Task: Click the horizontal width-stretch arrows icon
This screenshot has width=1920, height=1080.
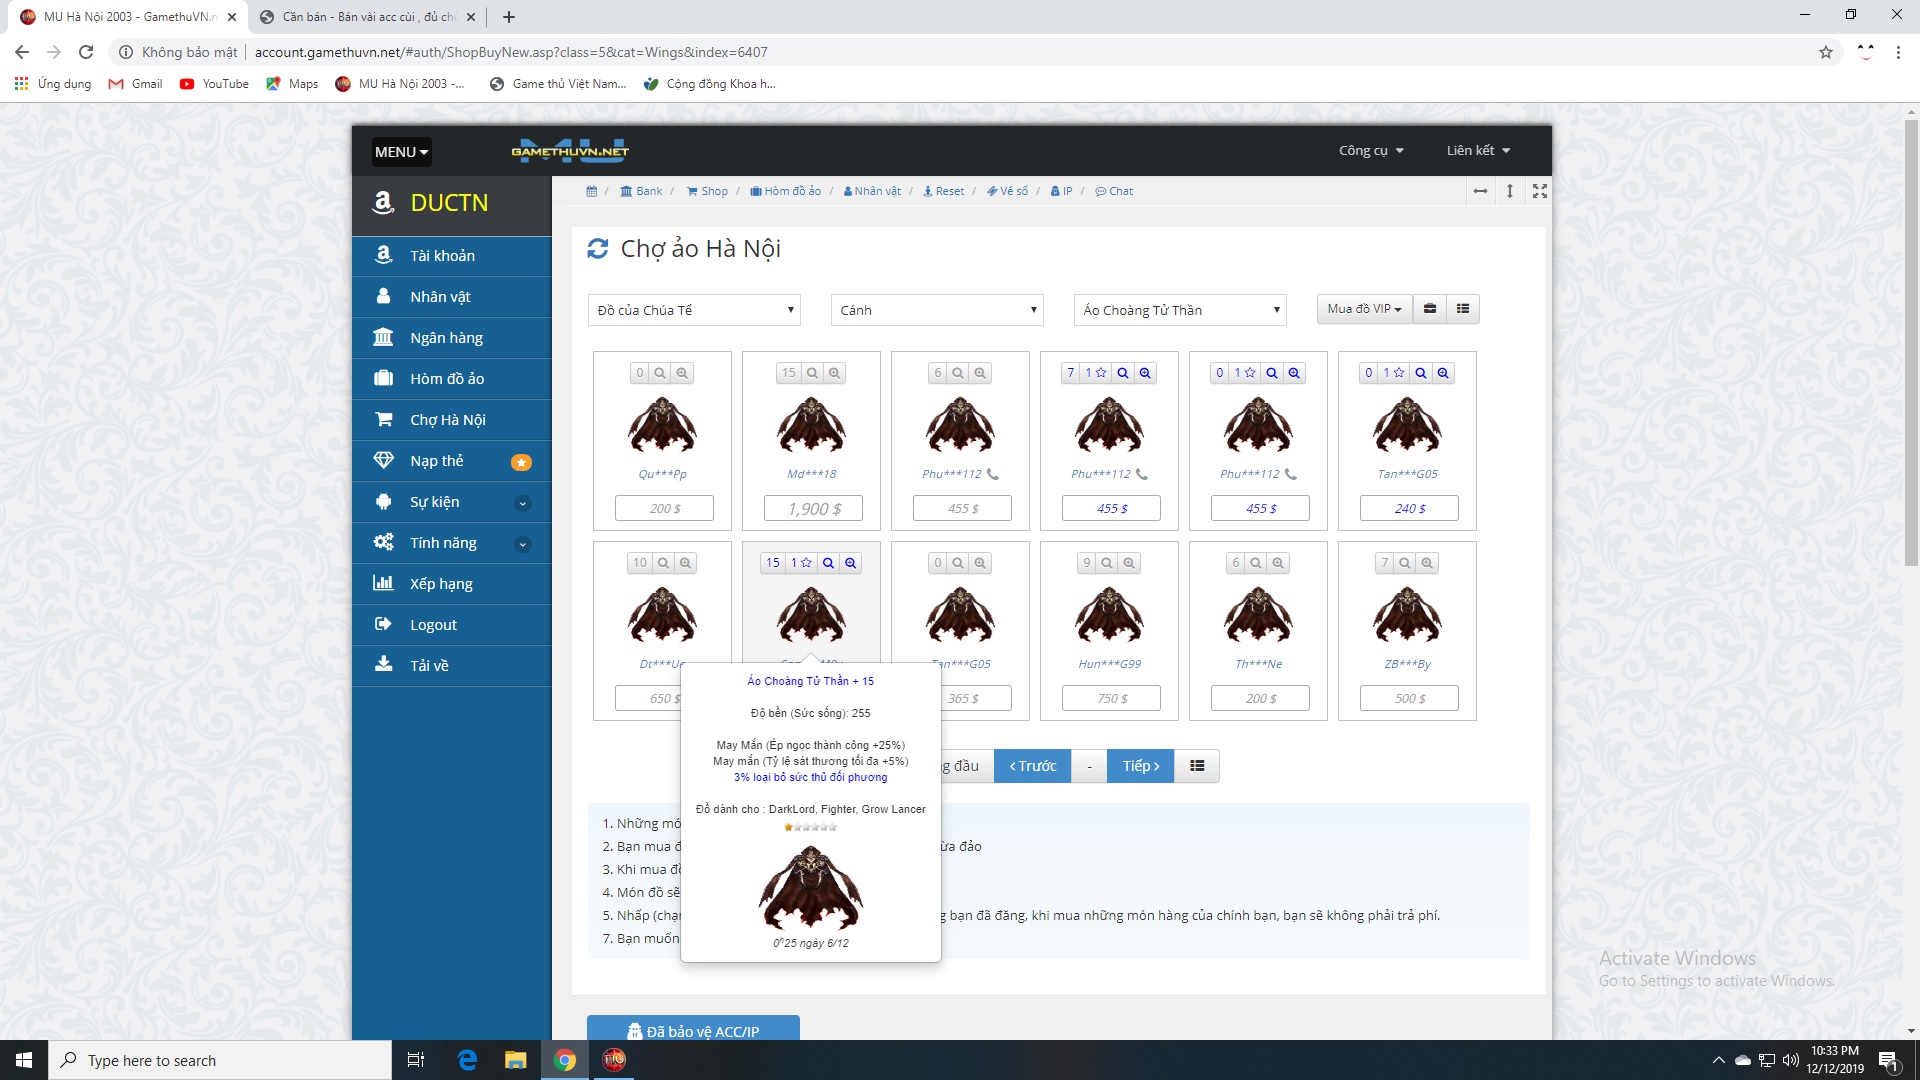Action: click(x=1480, y=191)
